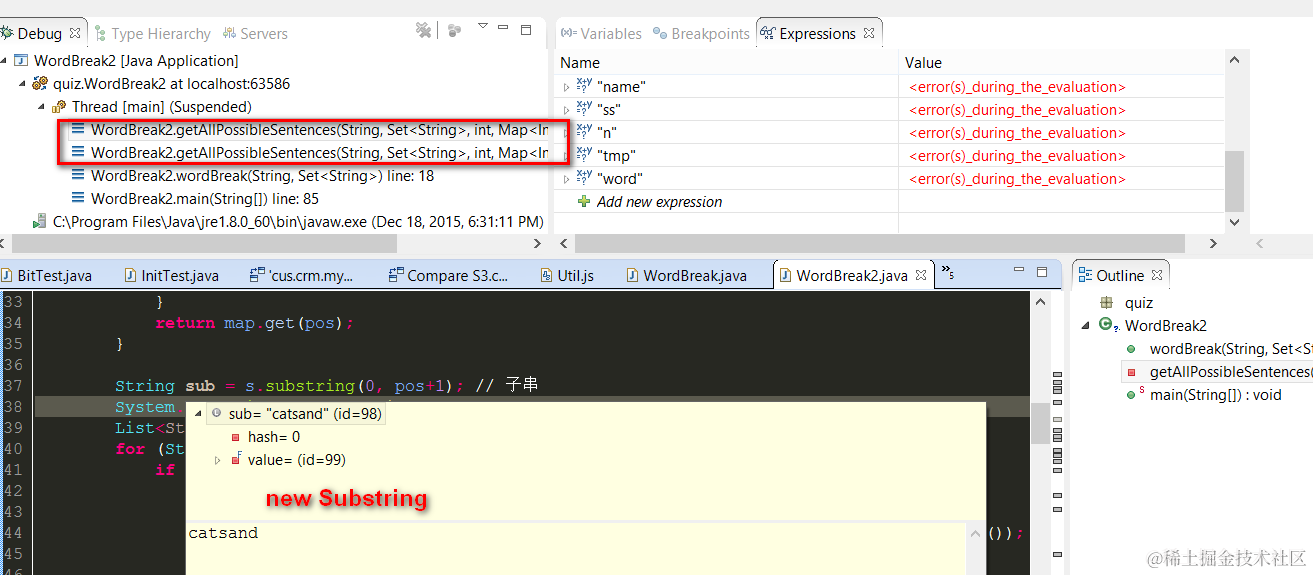Click the hash= 0 field in hover popup
Screen dimensions: 1313x575
tap(273, 437)
